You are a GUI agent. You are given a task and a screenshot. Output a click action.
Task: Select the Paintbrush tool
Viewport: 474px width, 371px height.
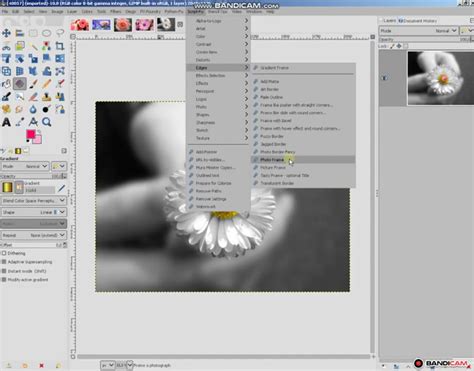pos(33,84)
